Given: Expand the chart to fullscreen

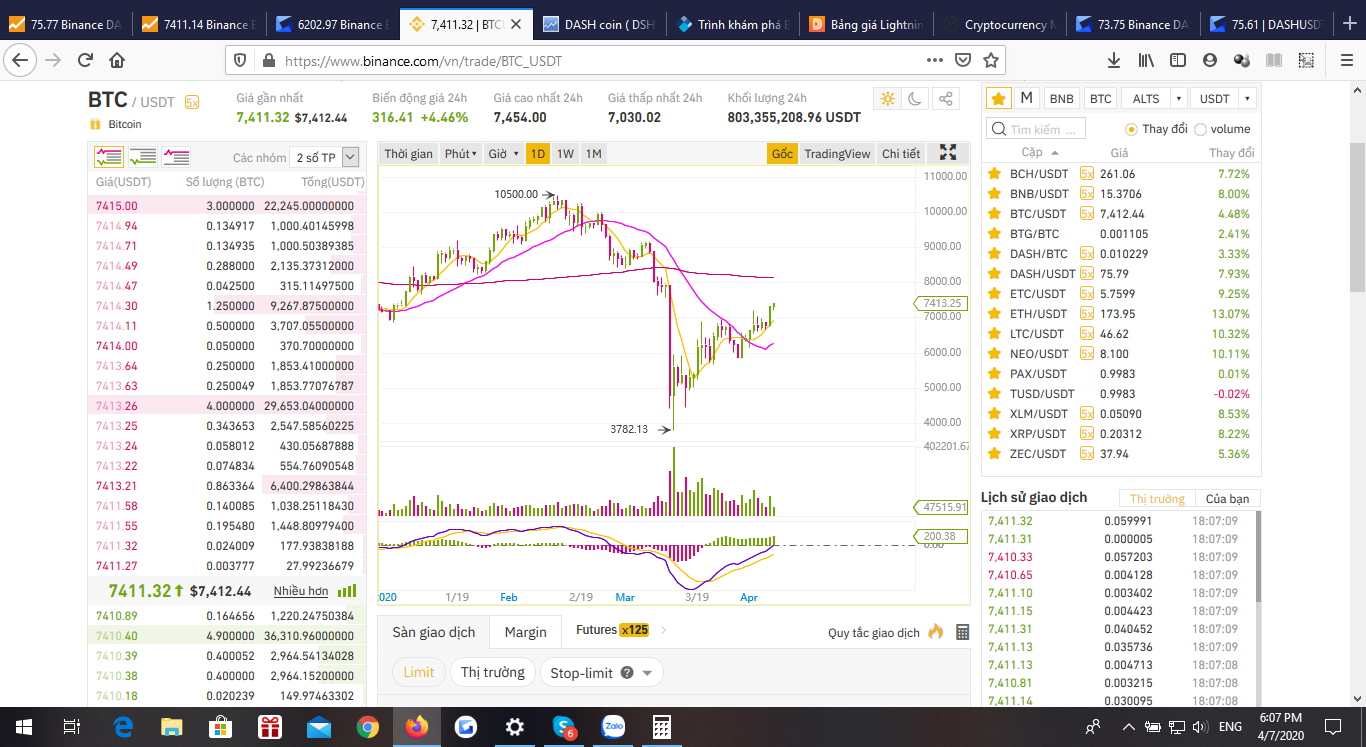Looking at the screenshot, I should coord(948,153).
